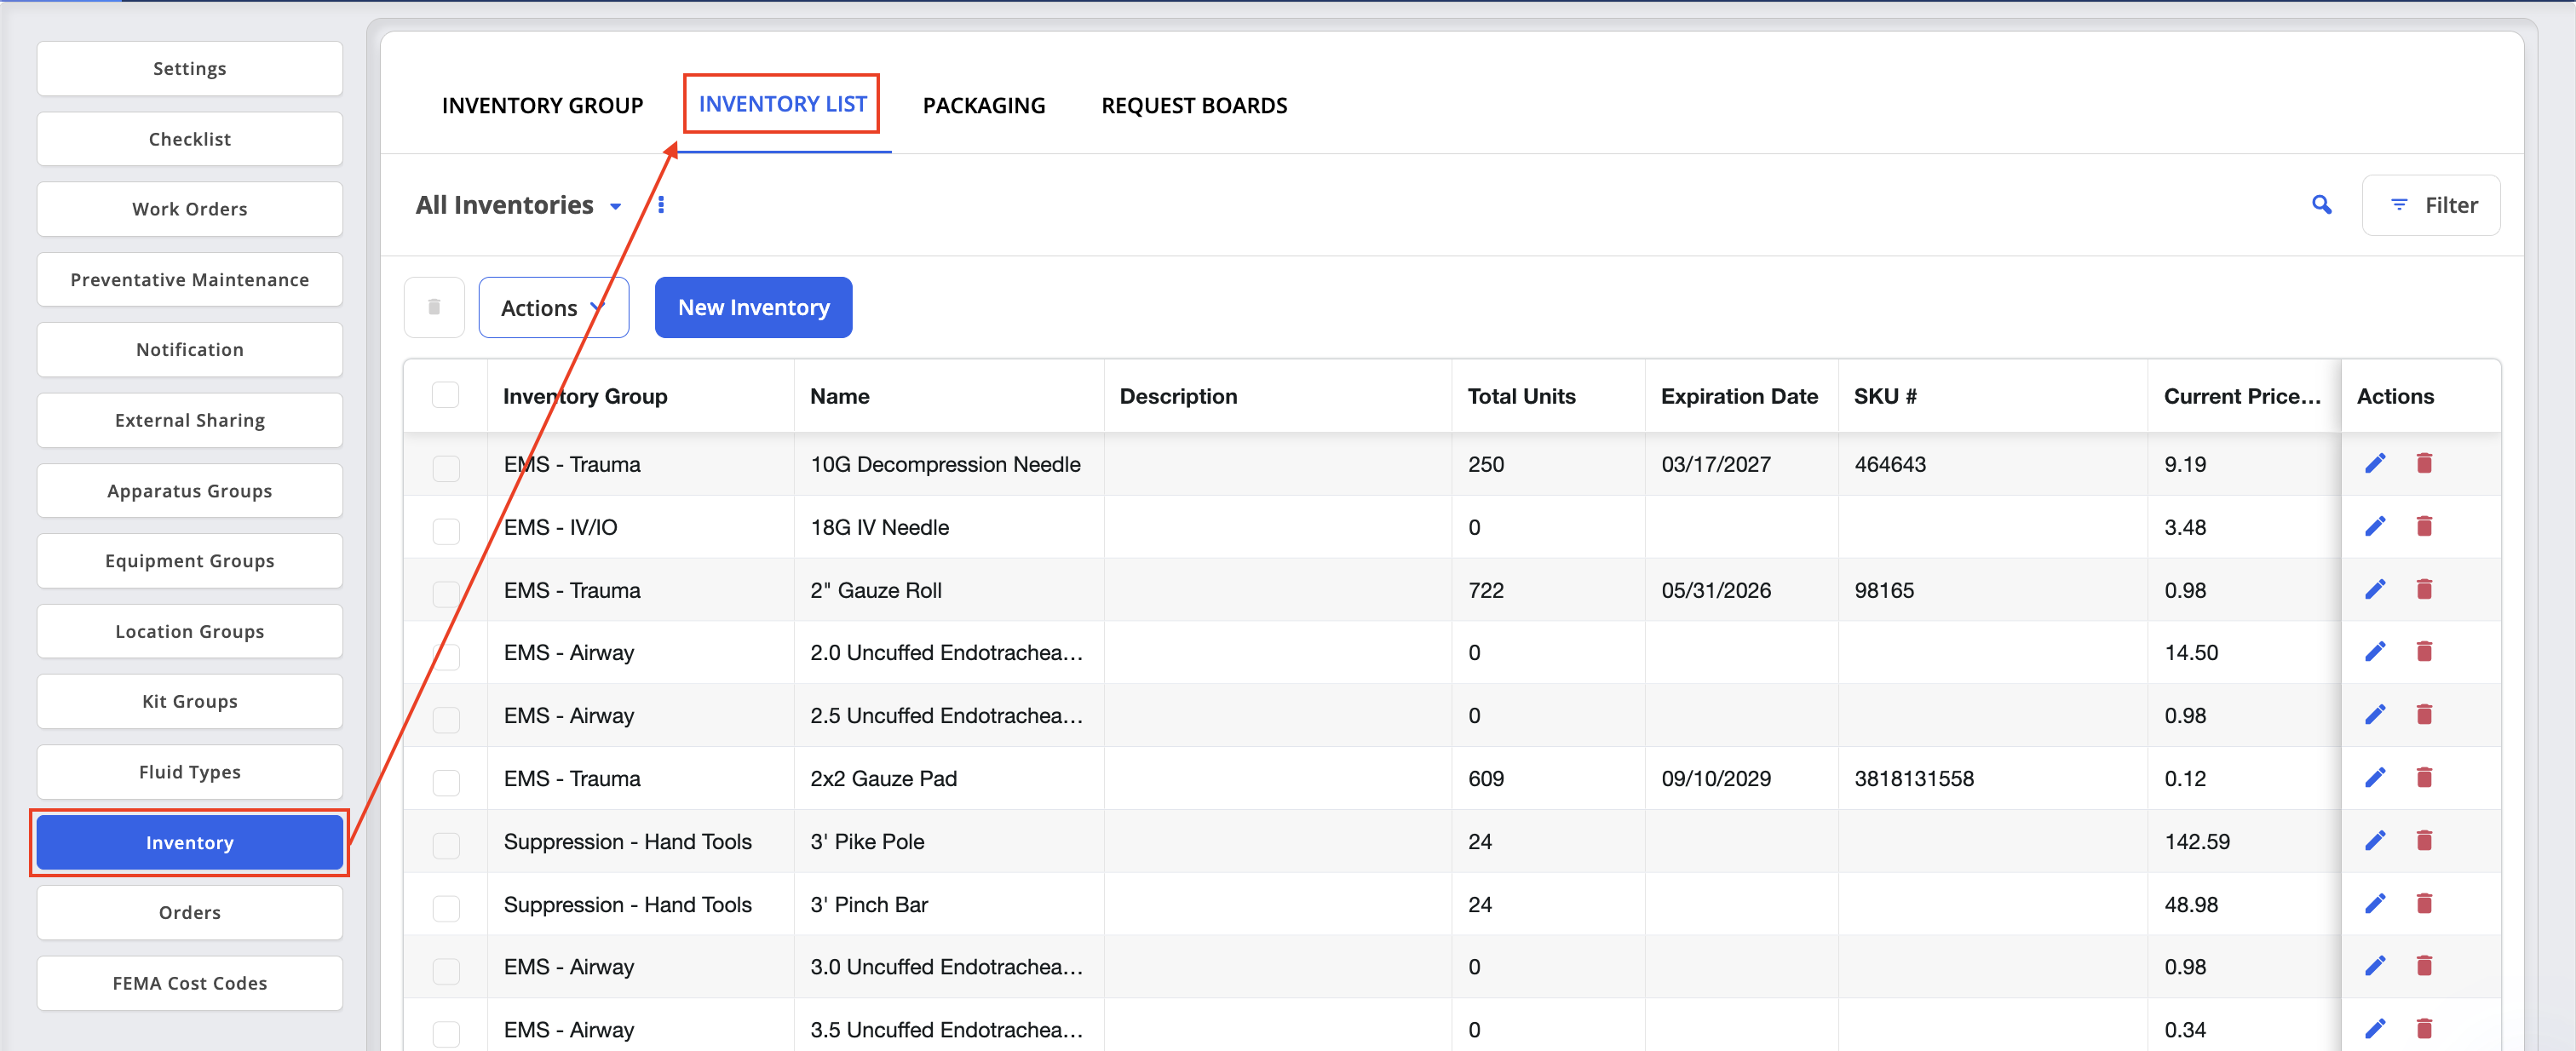Open the Actions dropdown menu

(x=553, y=307)
